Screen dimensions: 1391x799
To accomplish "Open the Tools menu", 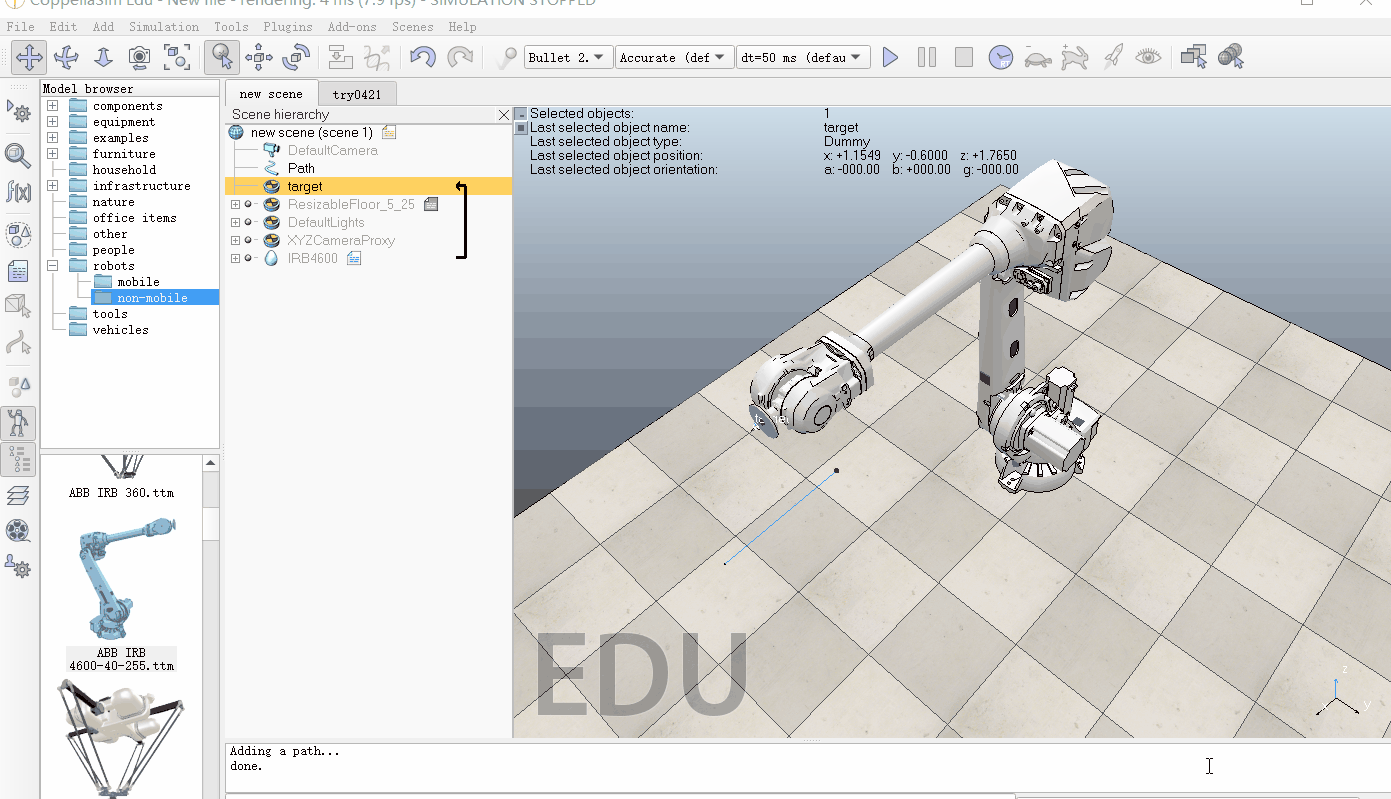I will tap(231, 27).
